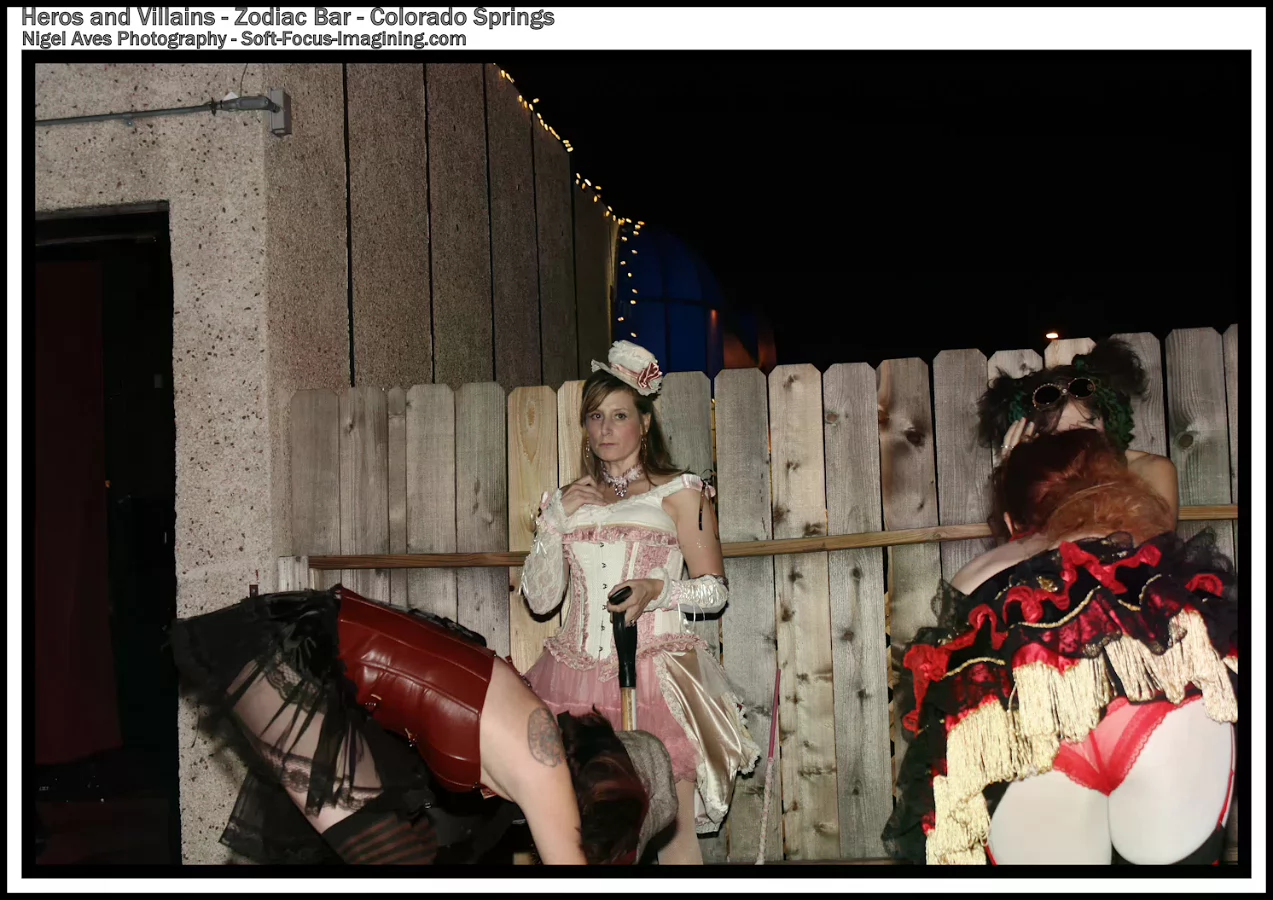Click the small white top hat
This screenshot has height=900, width=1273.
(628, 366)
